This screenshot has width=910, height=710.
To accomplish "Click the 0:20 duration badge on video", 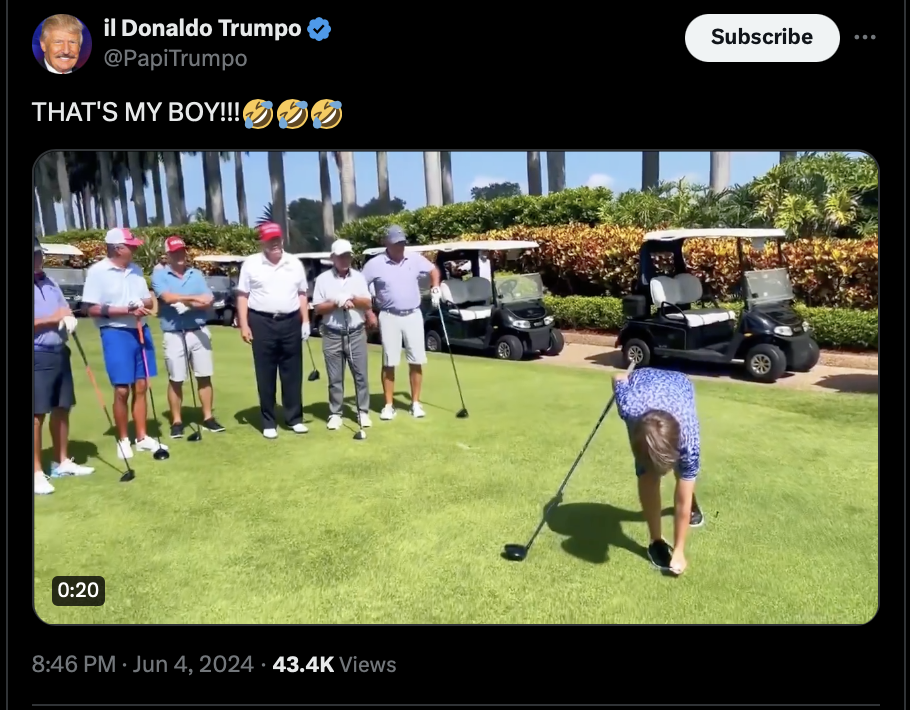I will [x=78, y=590].
